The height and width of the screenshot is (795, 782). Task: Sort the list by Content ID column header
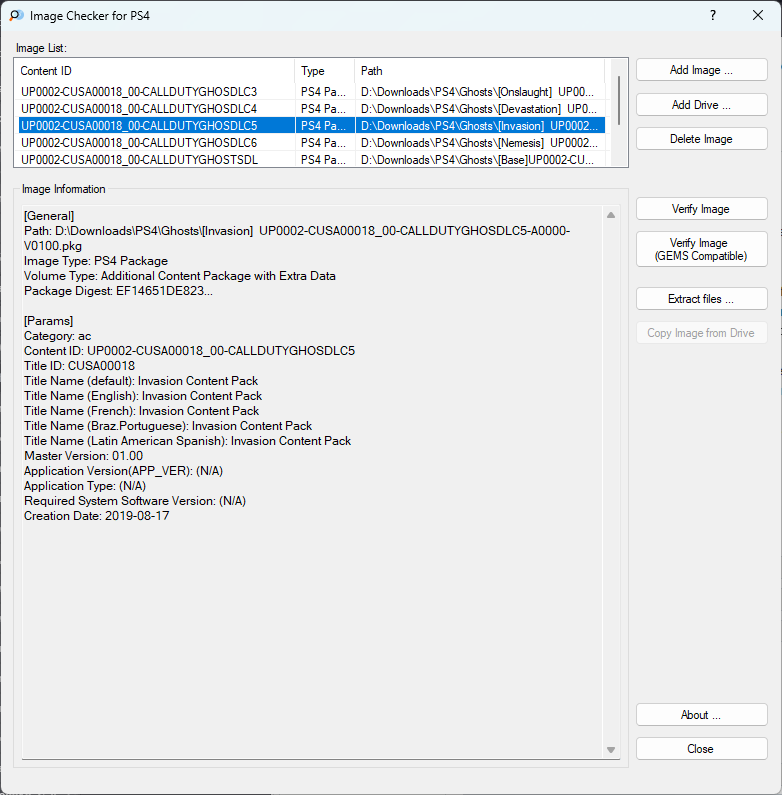click(155, 71)
